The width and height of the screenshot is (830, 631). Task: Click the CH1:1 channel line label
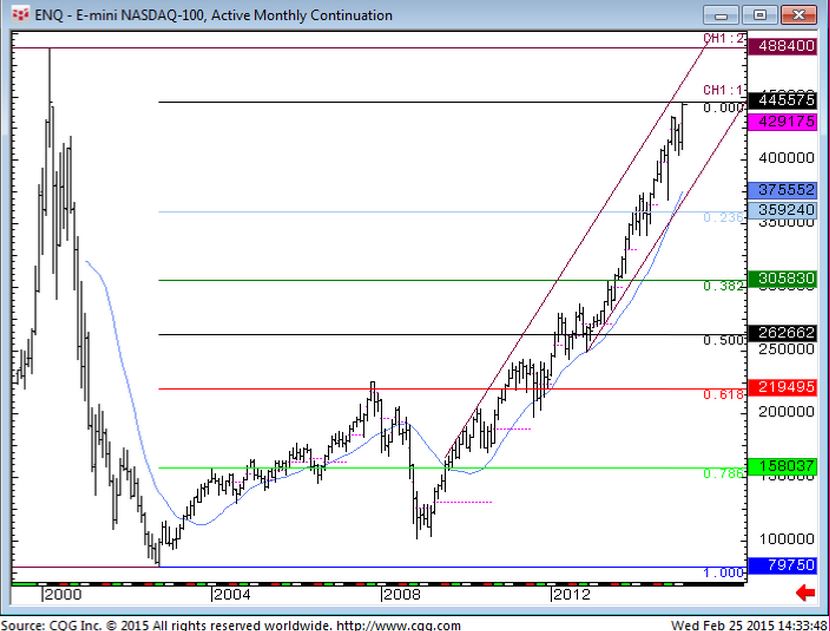click(x=724, y=90)
